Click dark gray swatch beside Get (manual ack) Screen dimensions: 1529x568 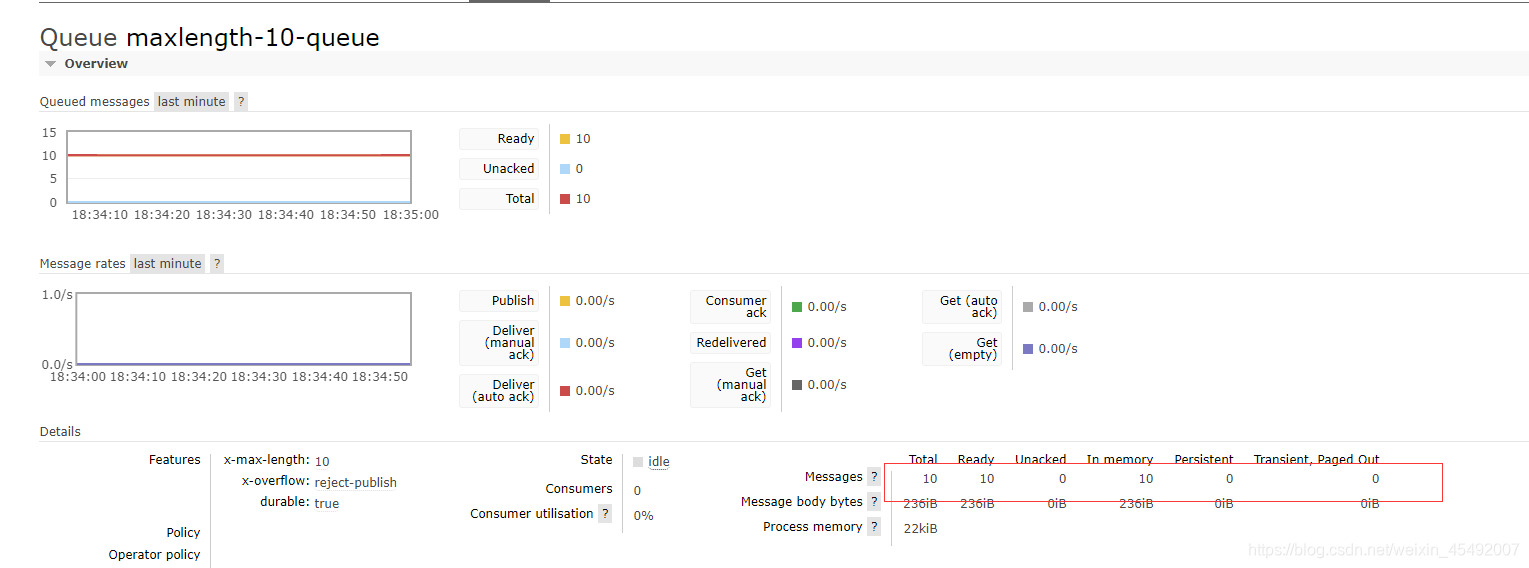tap(797, 385)
